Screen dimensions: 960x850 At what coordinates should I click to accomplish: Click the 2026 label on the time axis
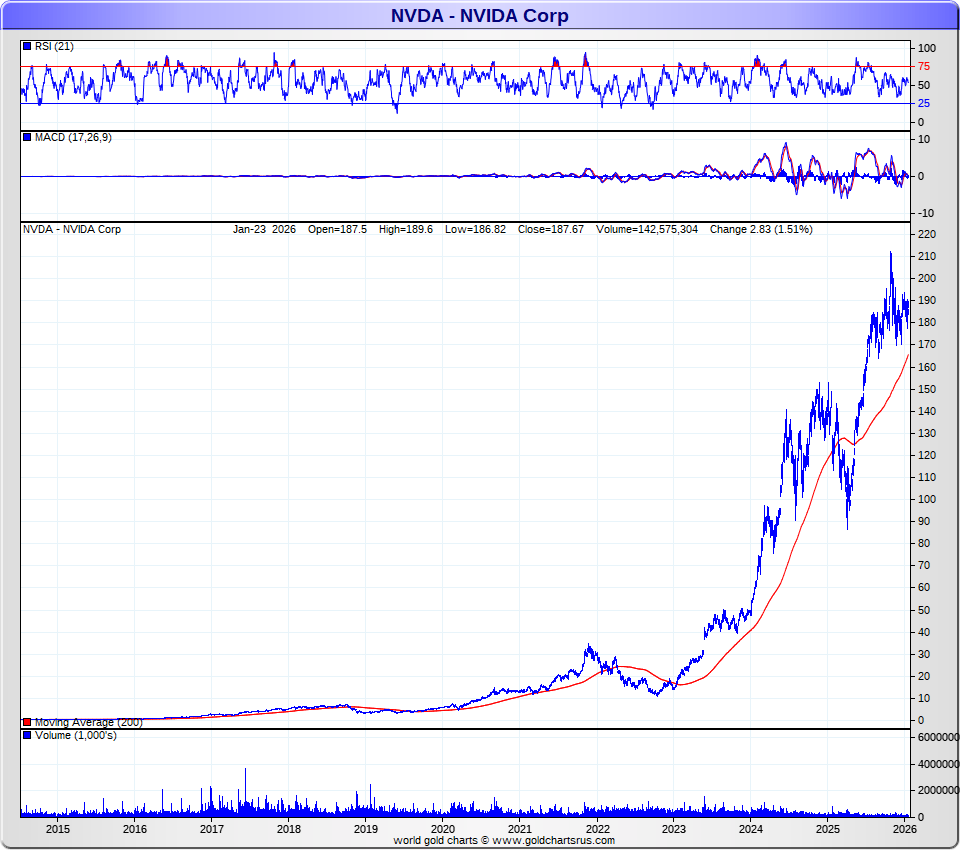tap(905, 829)
